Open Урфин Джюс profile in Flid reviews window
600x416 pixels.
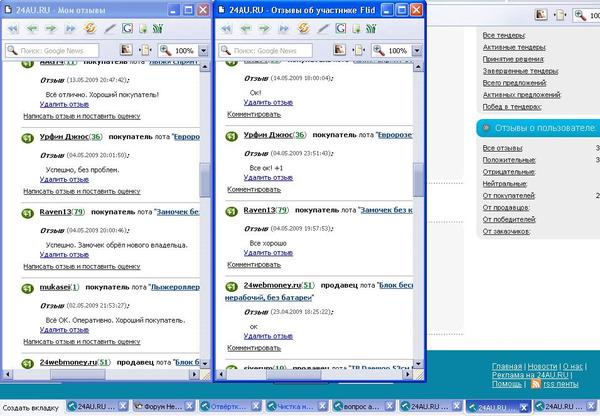click(268, 135)
